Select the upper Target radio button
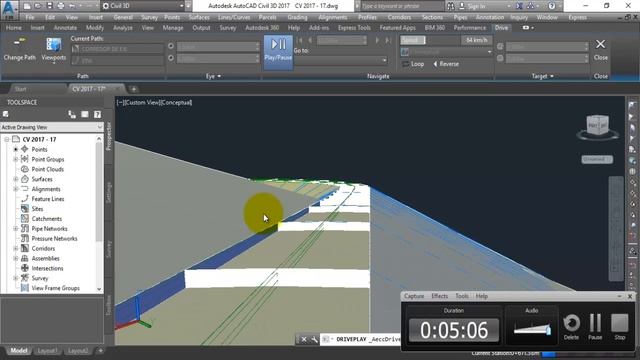640x360 pixels. (x=500, y=47)
